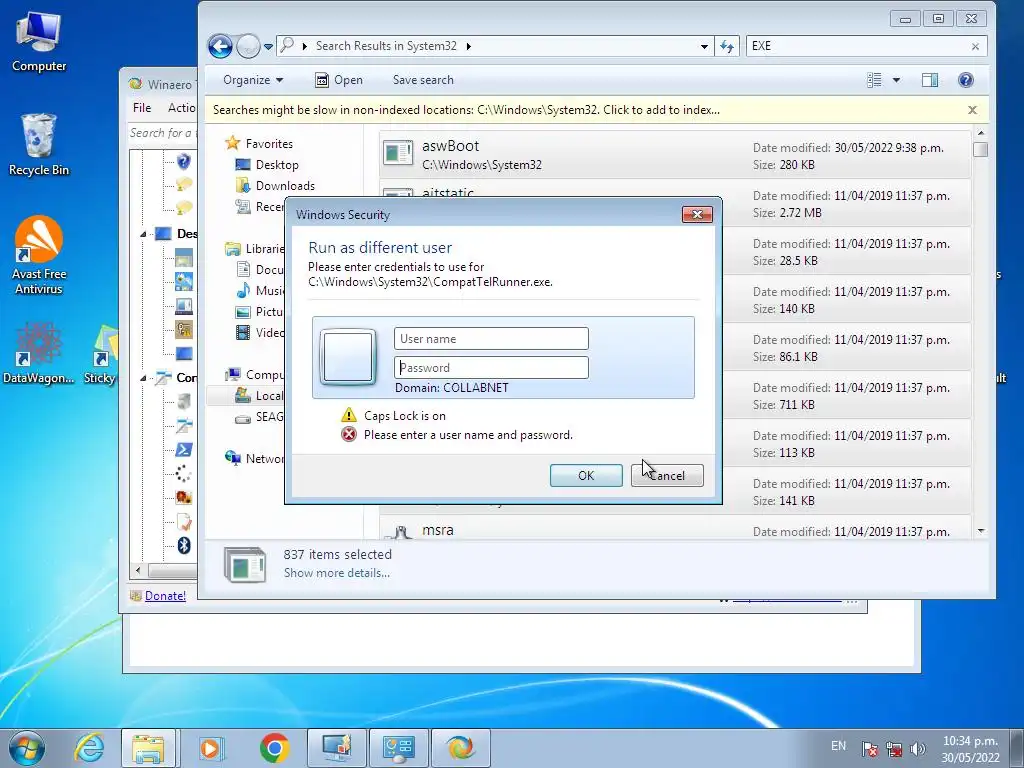Click the User name input field
The width and height of the screenshot is (1024, 768).
(x=491, y=338)
